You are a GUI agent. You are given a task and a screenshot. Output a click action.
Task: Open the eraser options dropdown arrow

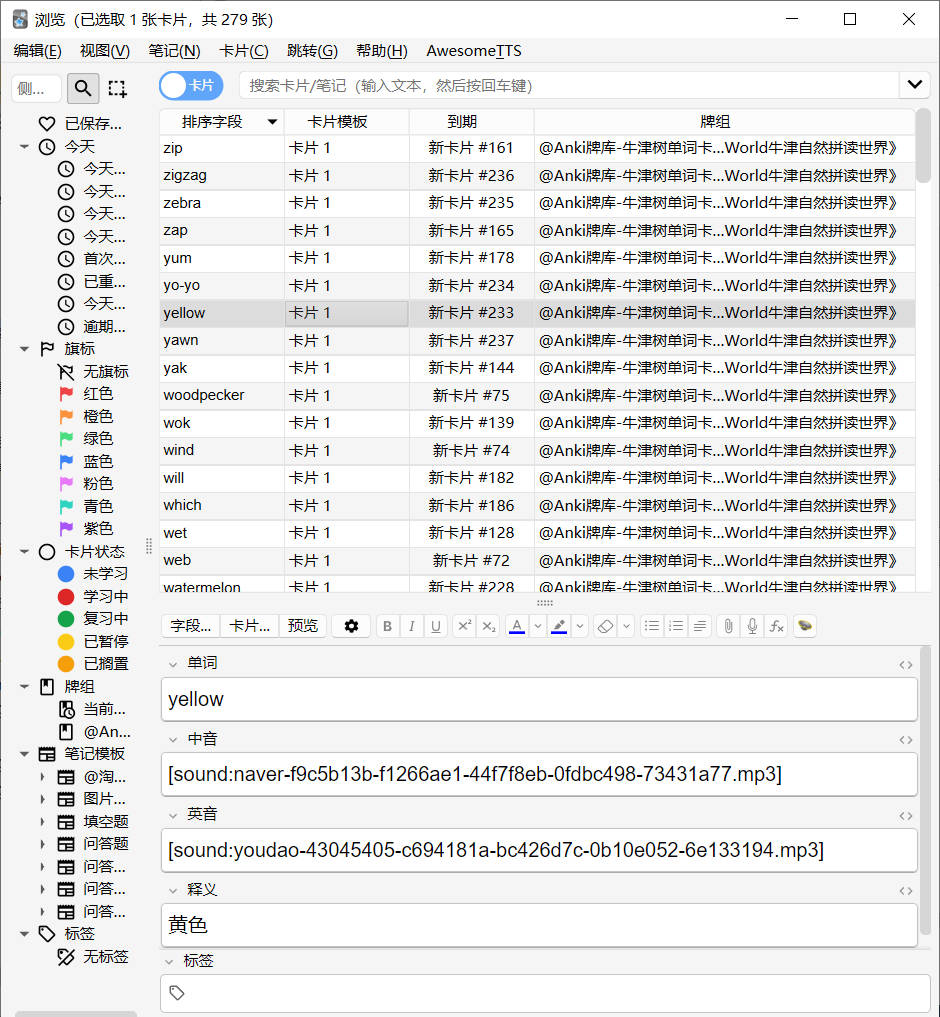626,627
